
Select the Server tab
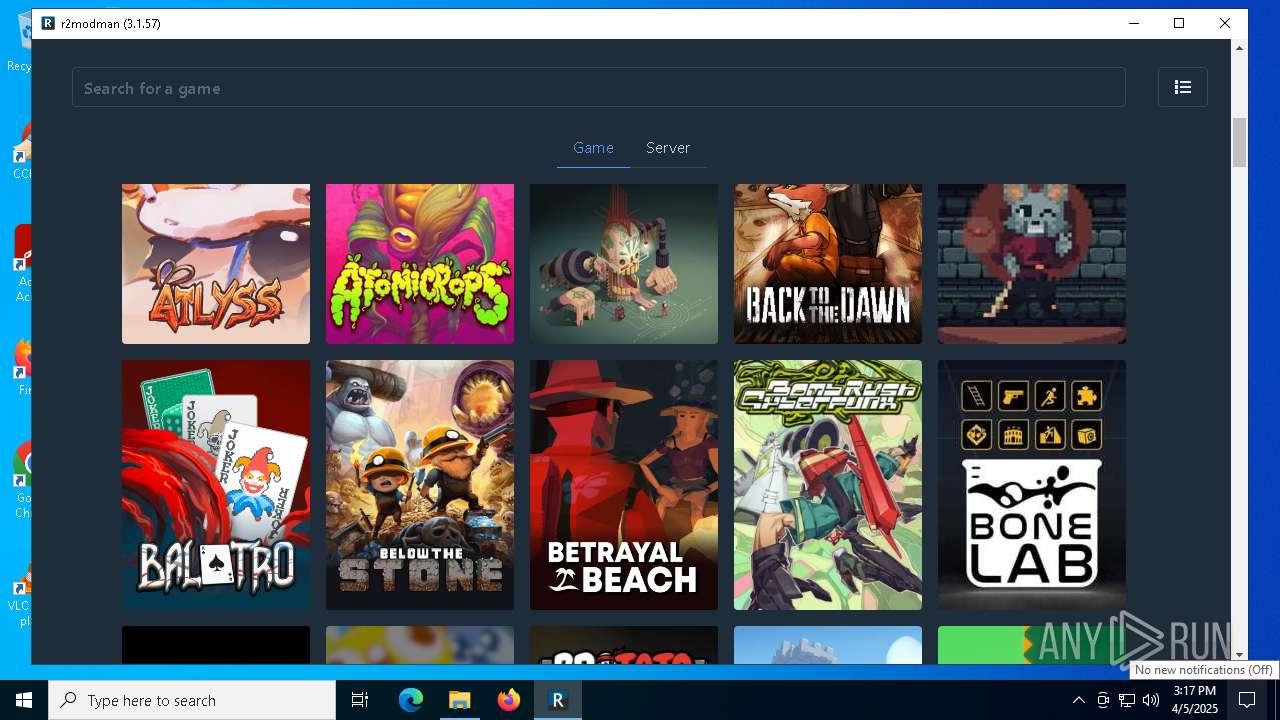668,148
